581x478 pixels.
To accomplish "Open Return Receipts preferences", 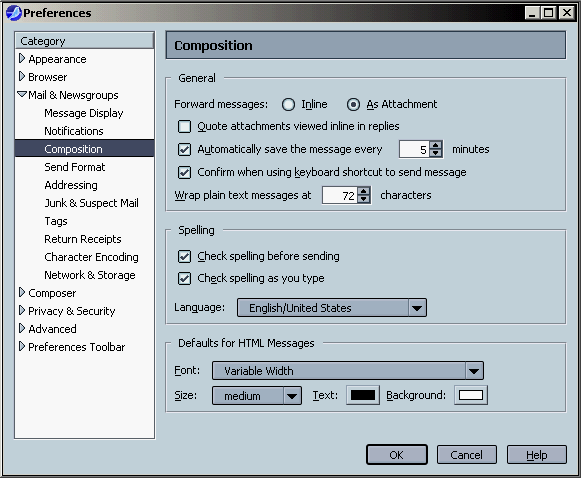I will point(83,239).
